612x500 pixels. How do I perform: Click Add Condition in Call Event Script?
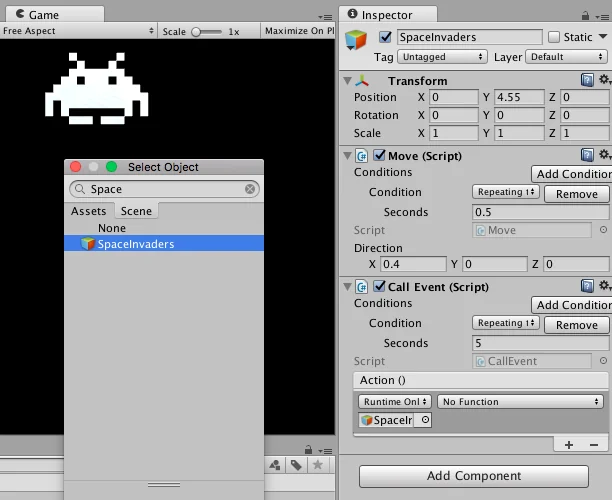click(x=571, y=305)
